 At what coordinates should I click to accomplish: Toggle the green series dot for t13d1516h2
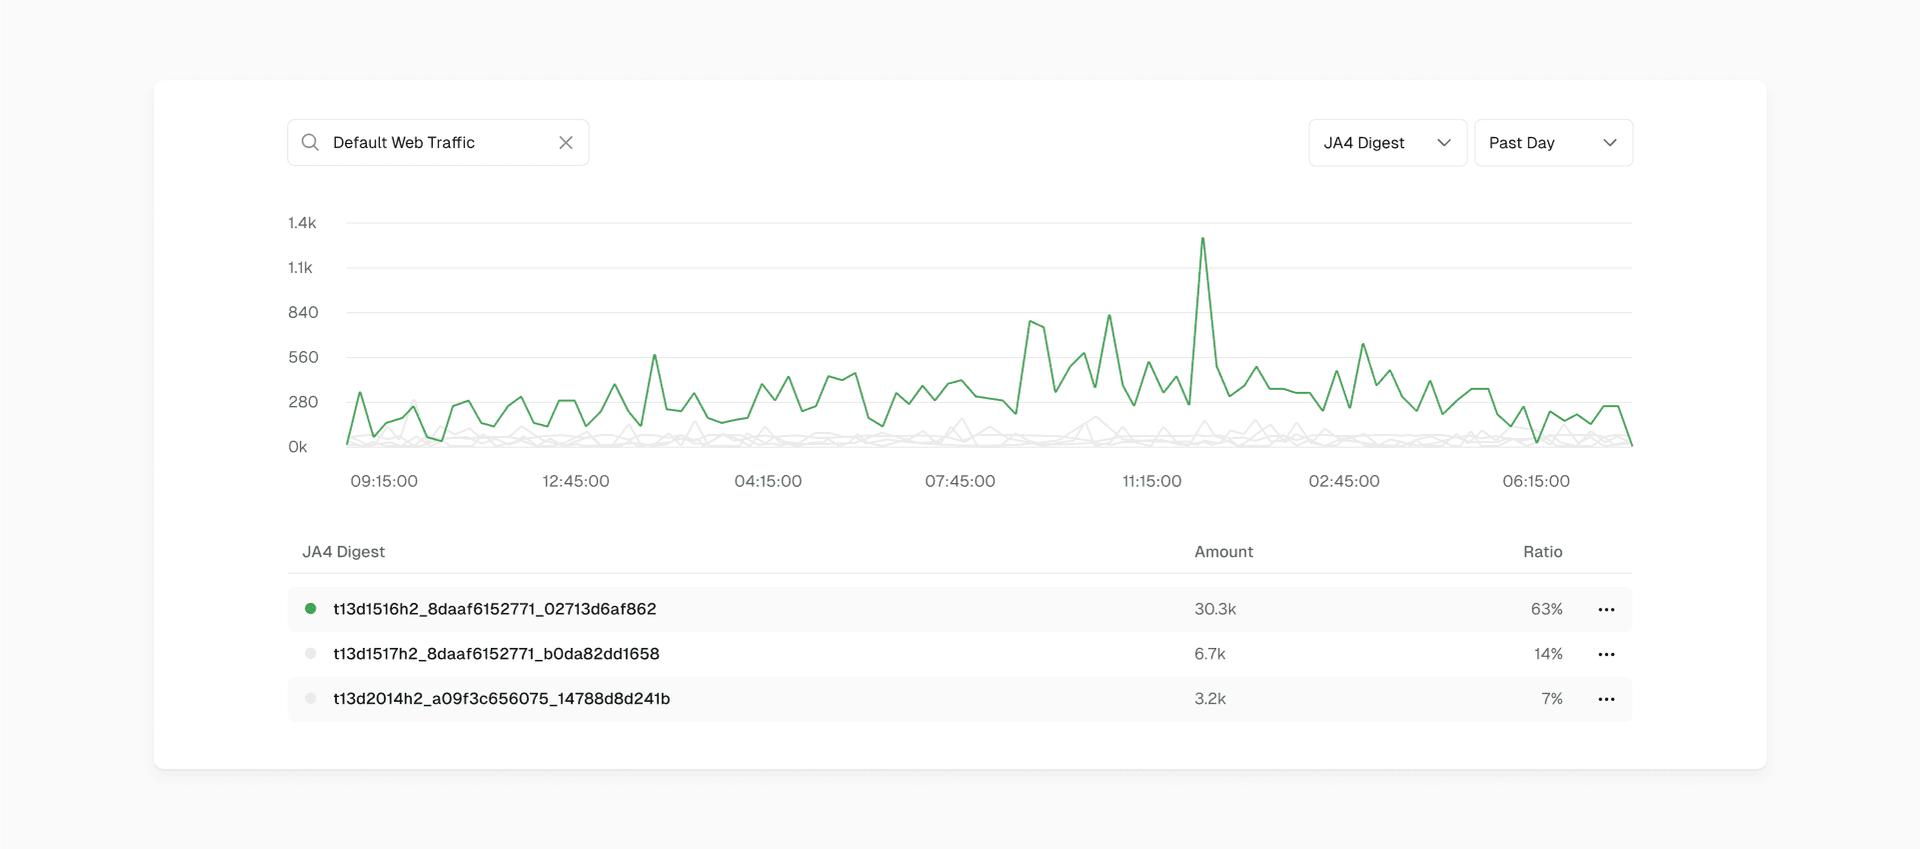pos(311,609)
